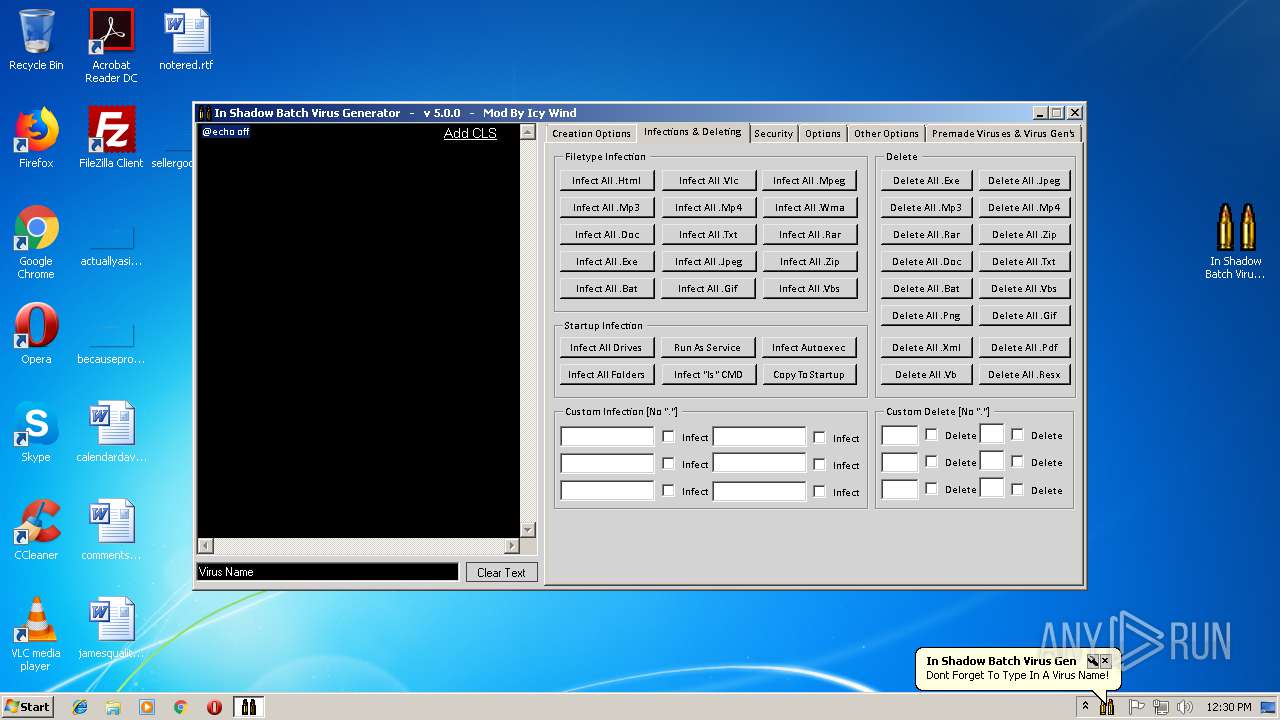
Task: Open the Options tab
Action: pyautogui.click(x=823, y=133)
